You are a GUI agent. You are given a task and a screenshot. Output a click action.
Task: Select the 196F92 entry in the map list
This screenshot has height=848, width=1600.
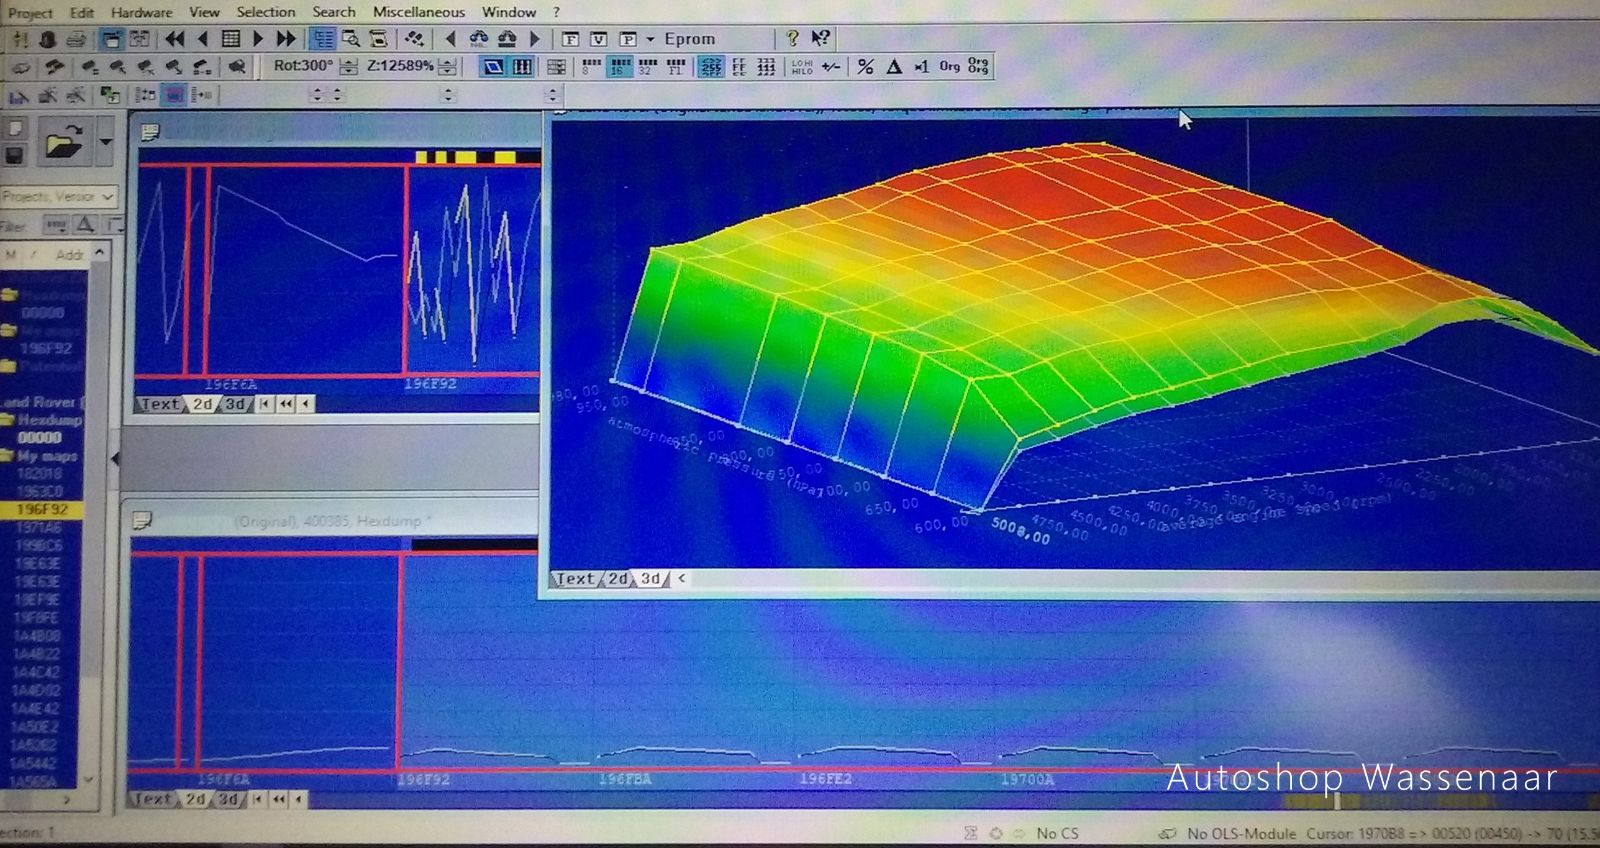pyautogui.click(x=42, y=510)
